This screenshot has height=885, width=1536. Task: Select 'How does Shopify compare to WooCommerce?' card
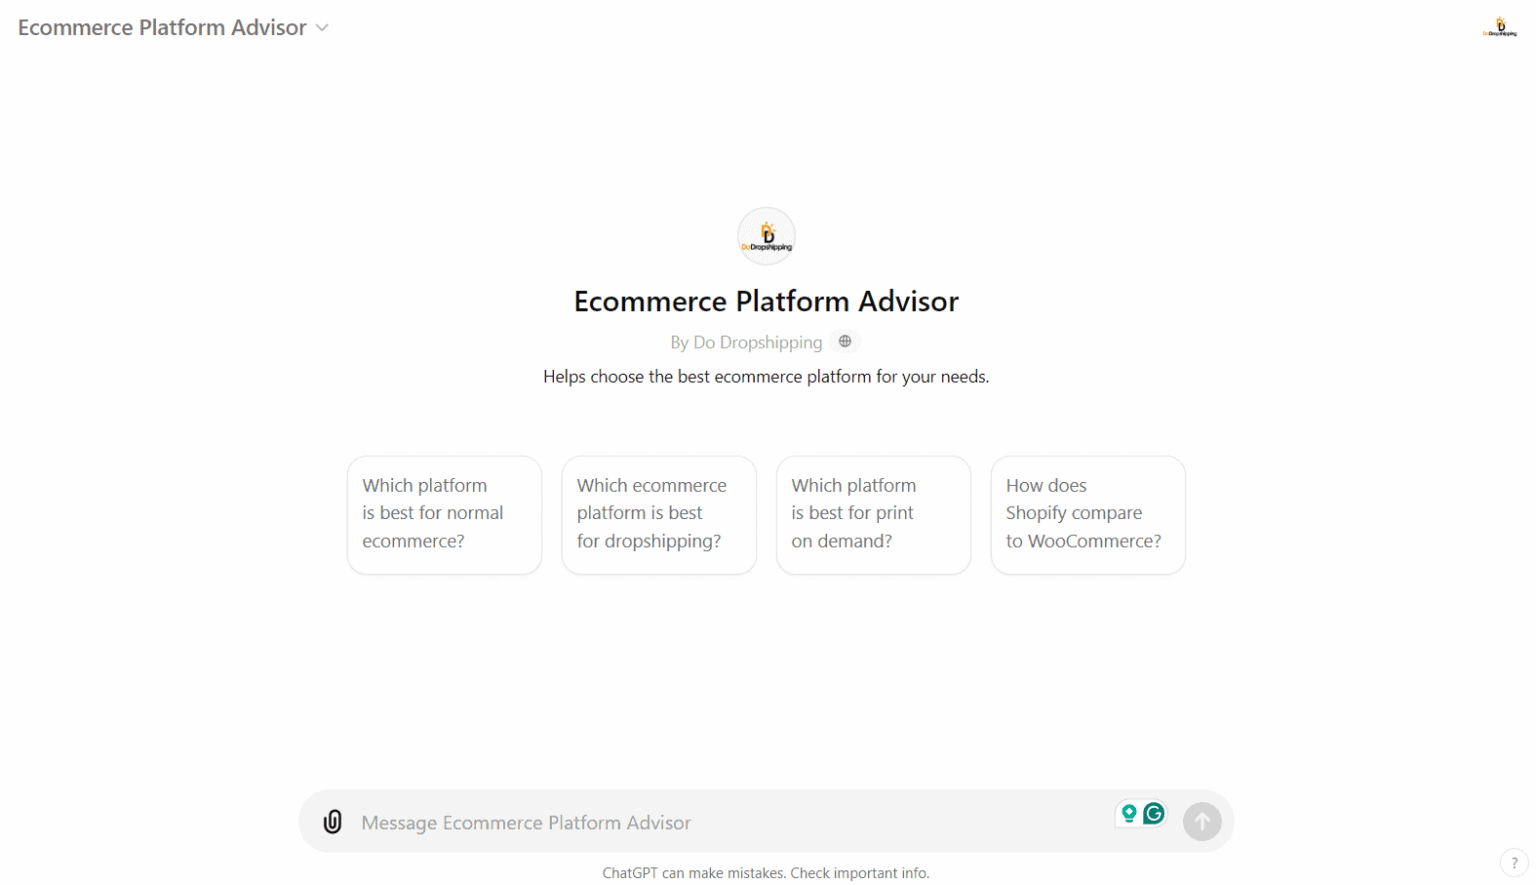click(x=1087, y=514)
